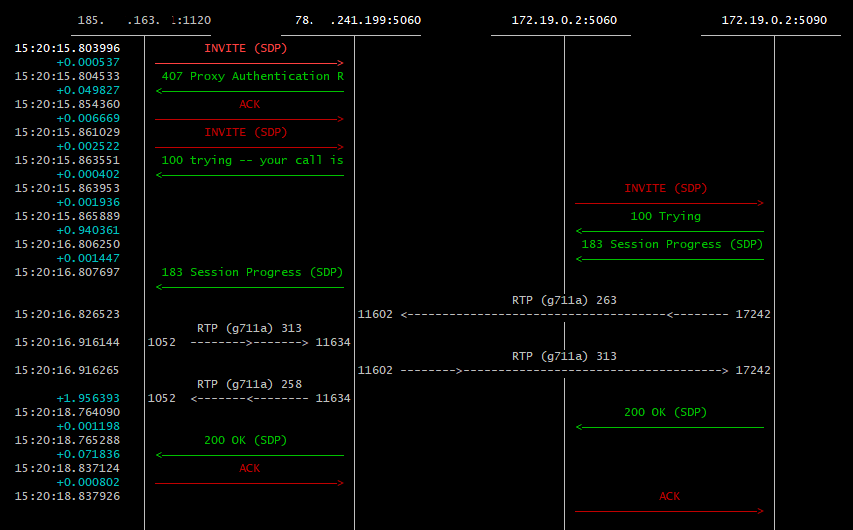Select the INVITE sent toward 172.19.0.2:5090
The image size is (853, 530).
pyautogui.click(x=665, y=188)
